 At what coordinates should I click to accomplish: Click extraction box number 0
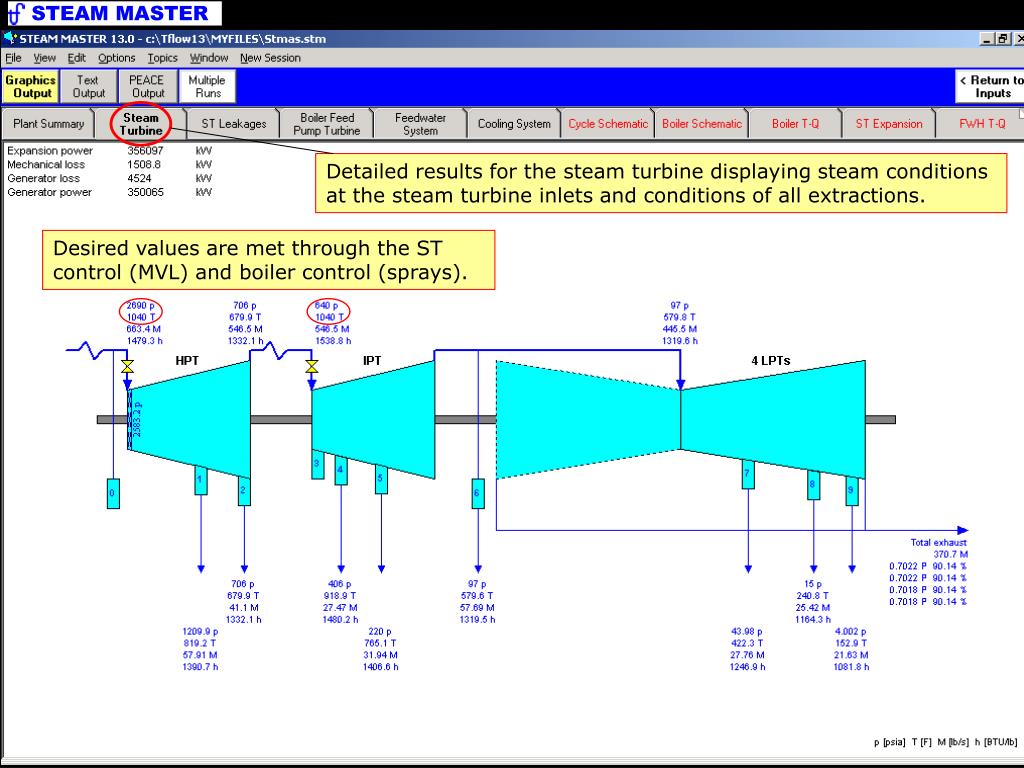coord(113,493)
